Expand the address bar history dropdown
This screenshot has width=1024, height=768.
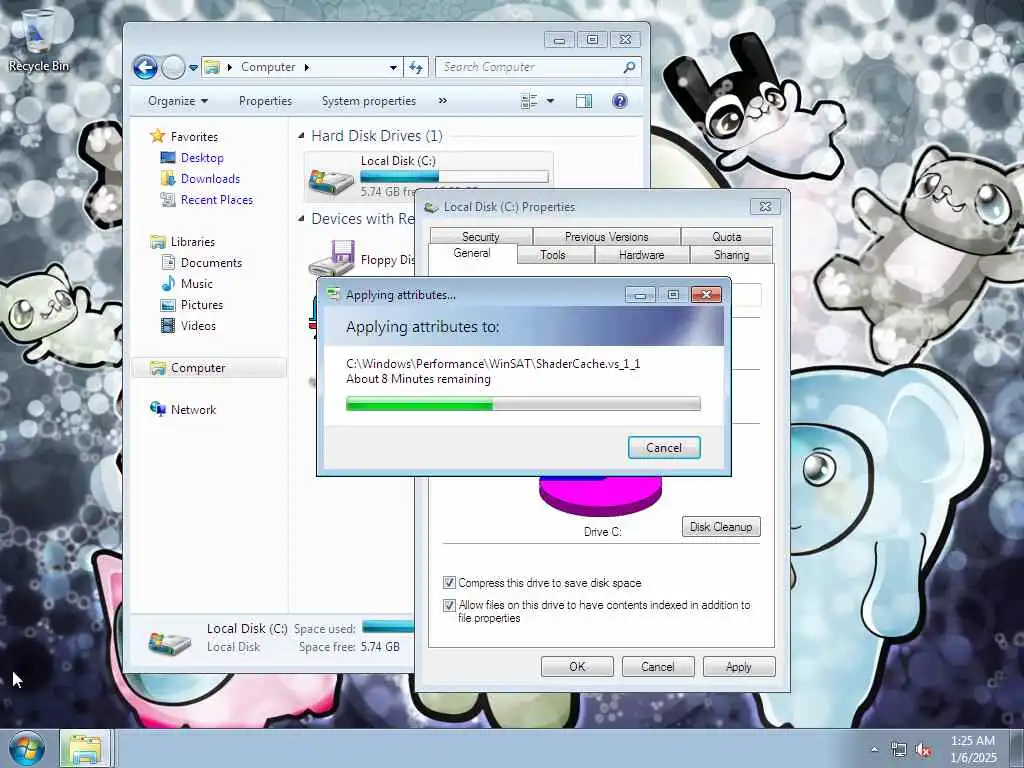(392, 67)
